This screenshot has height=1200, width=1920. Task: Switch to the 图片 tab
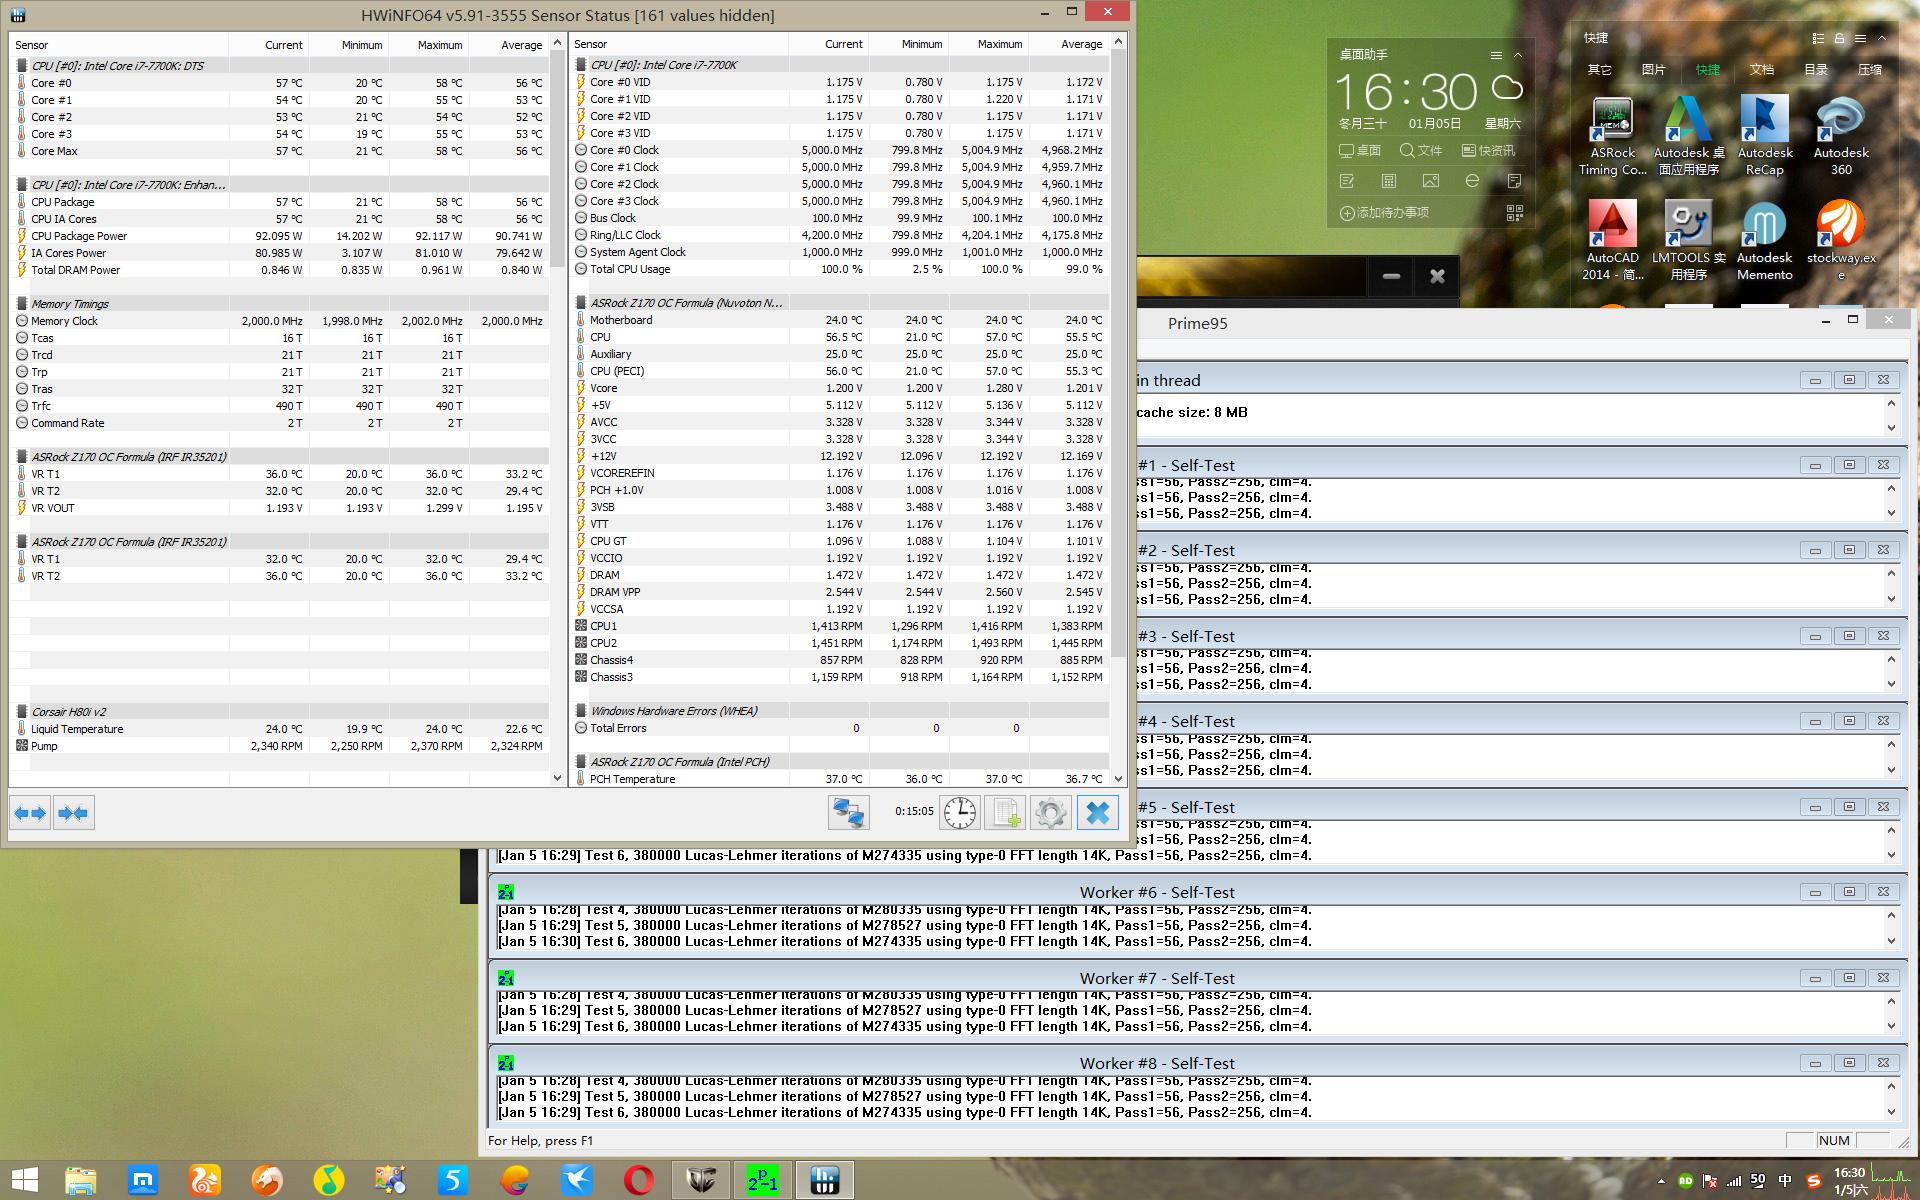click(1653, 69)
